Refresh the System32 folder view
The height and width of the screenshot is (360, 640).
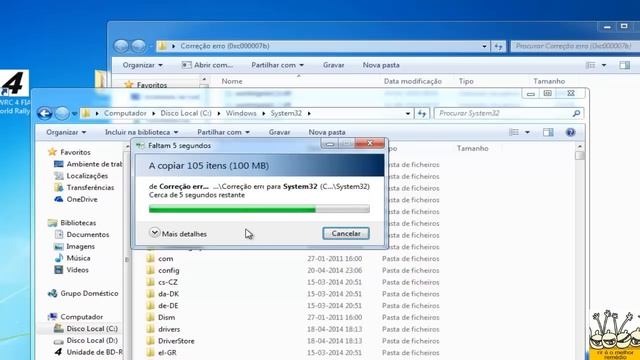[x=422, y=113]
